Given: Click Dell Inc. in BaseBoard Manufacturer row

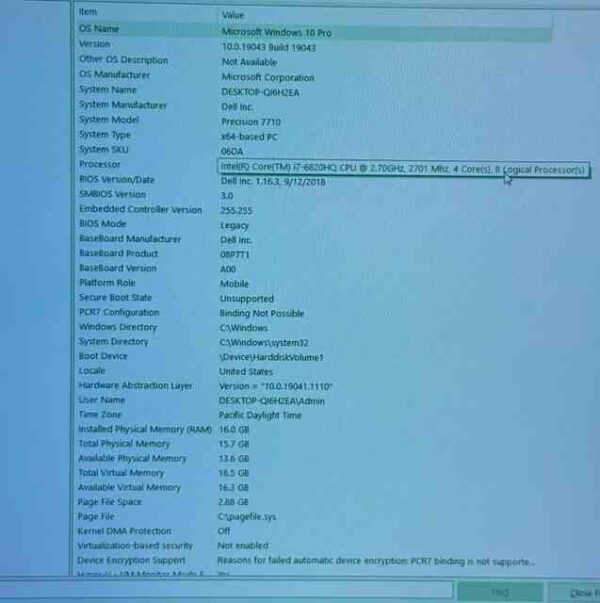Looking at the screenshot, I should (236, 240).
